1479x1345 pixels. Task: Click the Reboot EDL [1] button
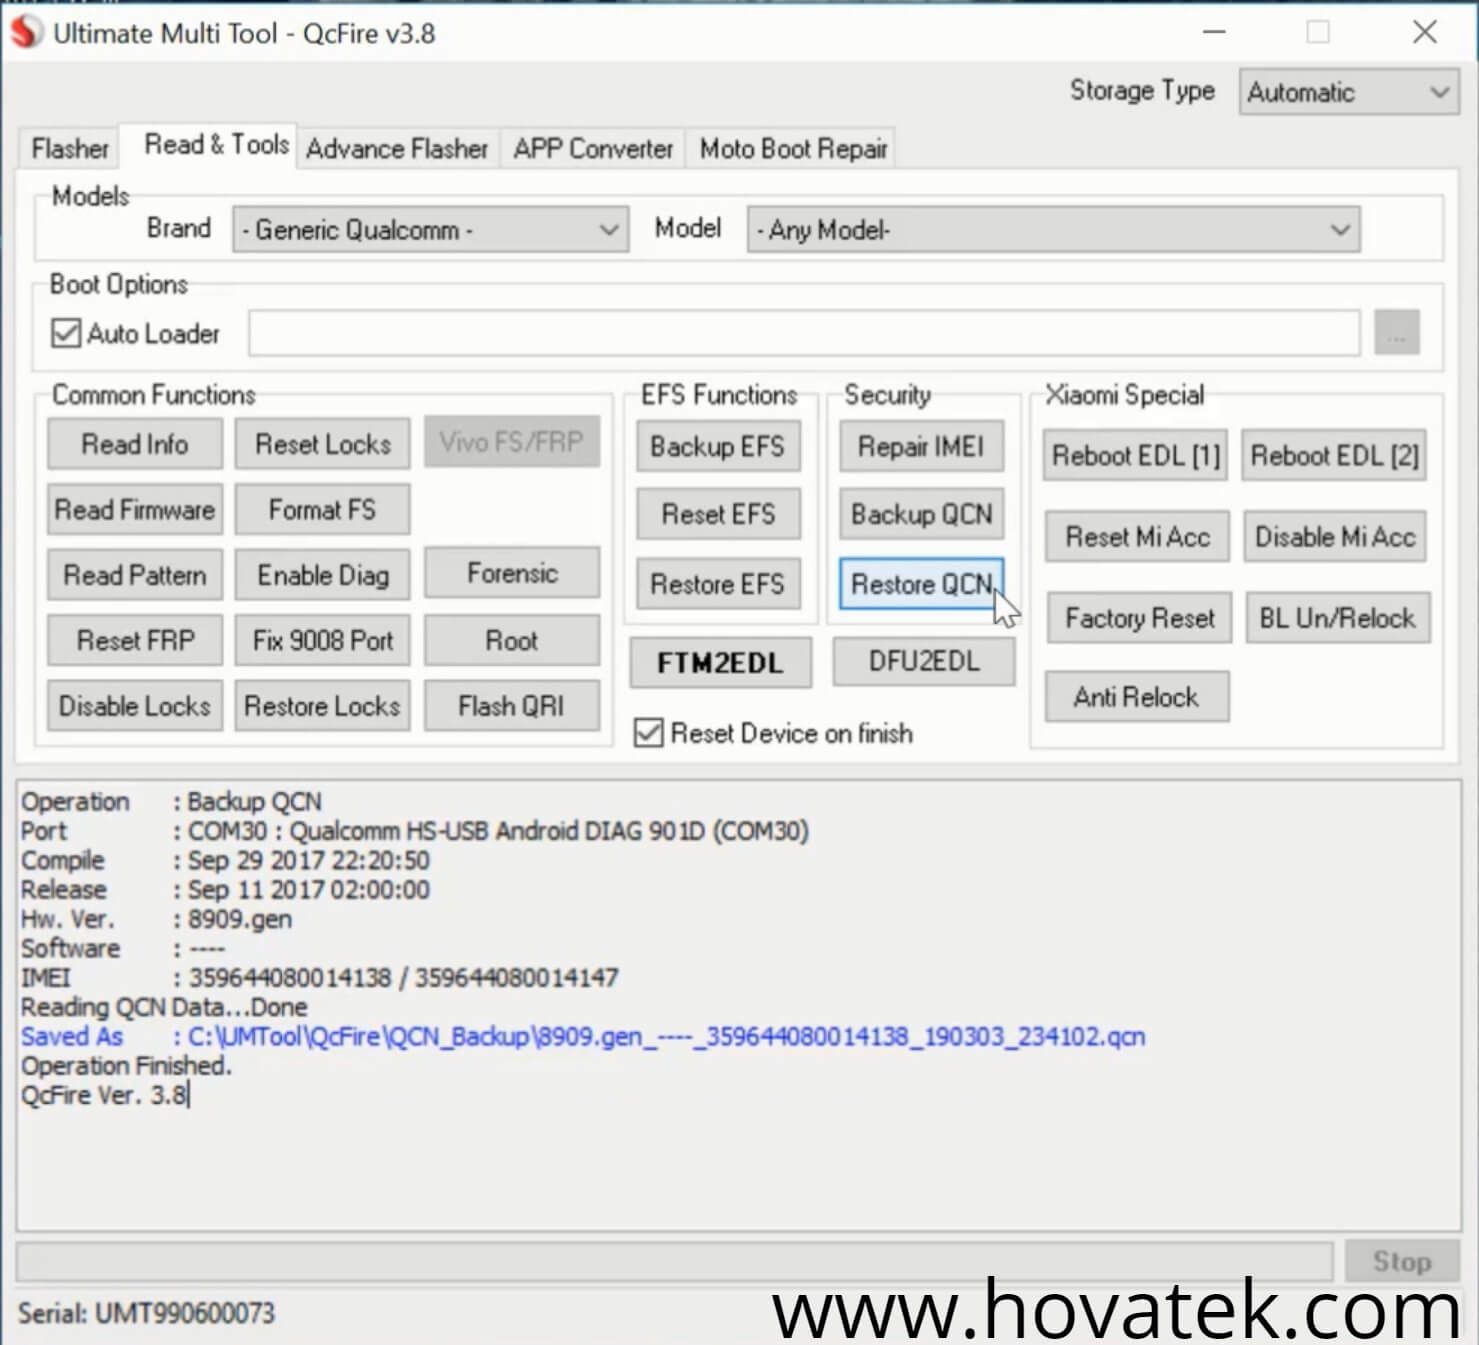[x=1135, y=456]
